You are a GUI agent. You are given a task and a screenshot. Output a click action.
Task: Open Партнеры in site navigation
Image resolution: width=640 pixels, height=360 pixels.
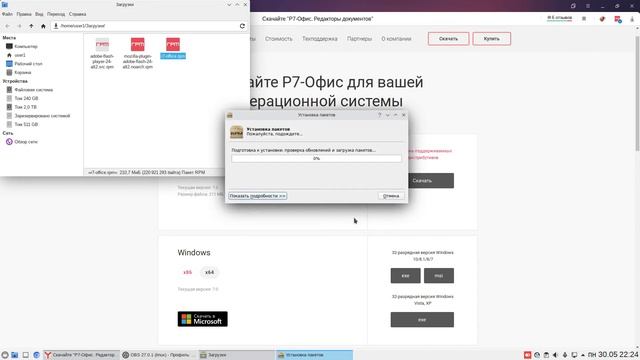(x=359, y=39)
